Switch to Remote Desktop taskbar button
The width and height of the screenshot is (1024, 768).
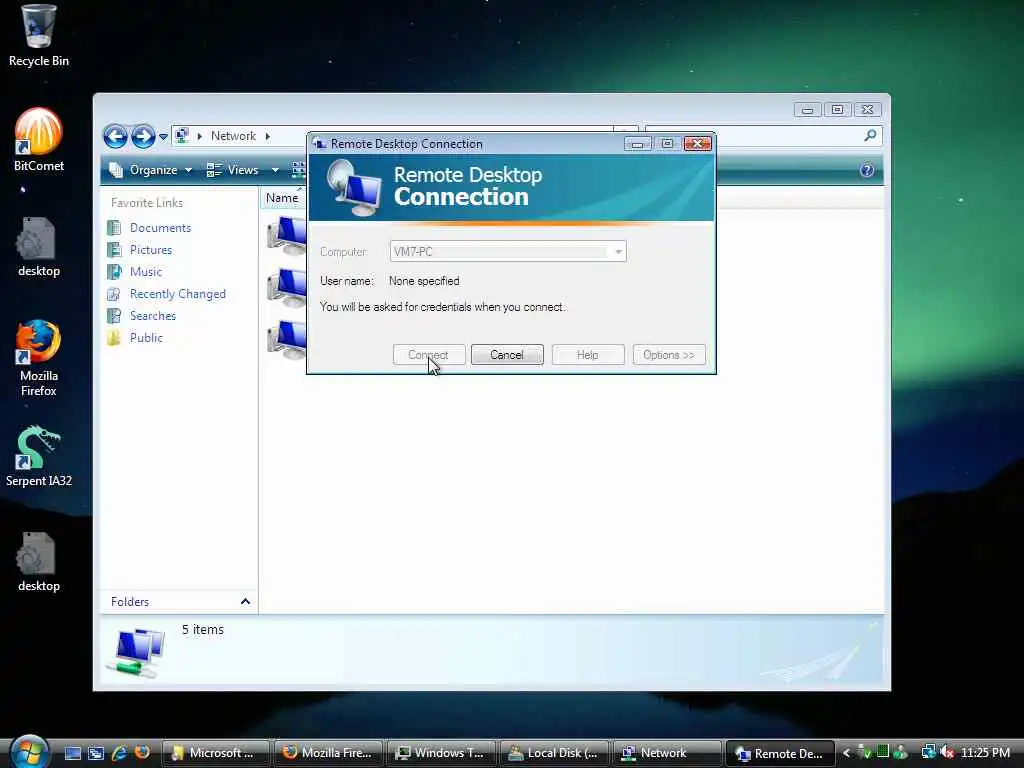coord(780,753)
